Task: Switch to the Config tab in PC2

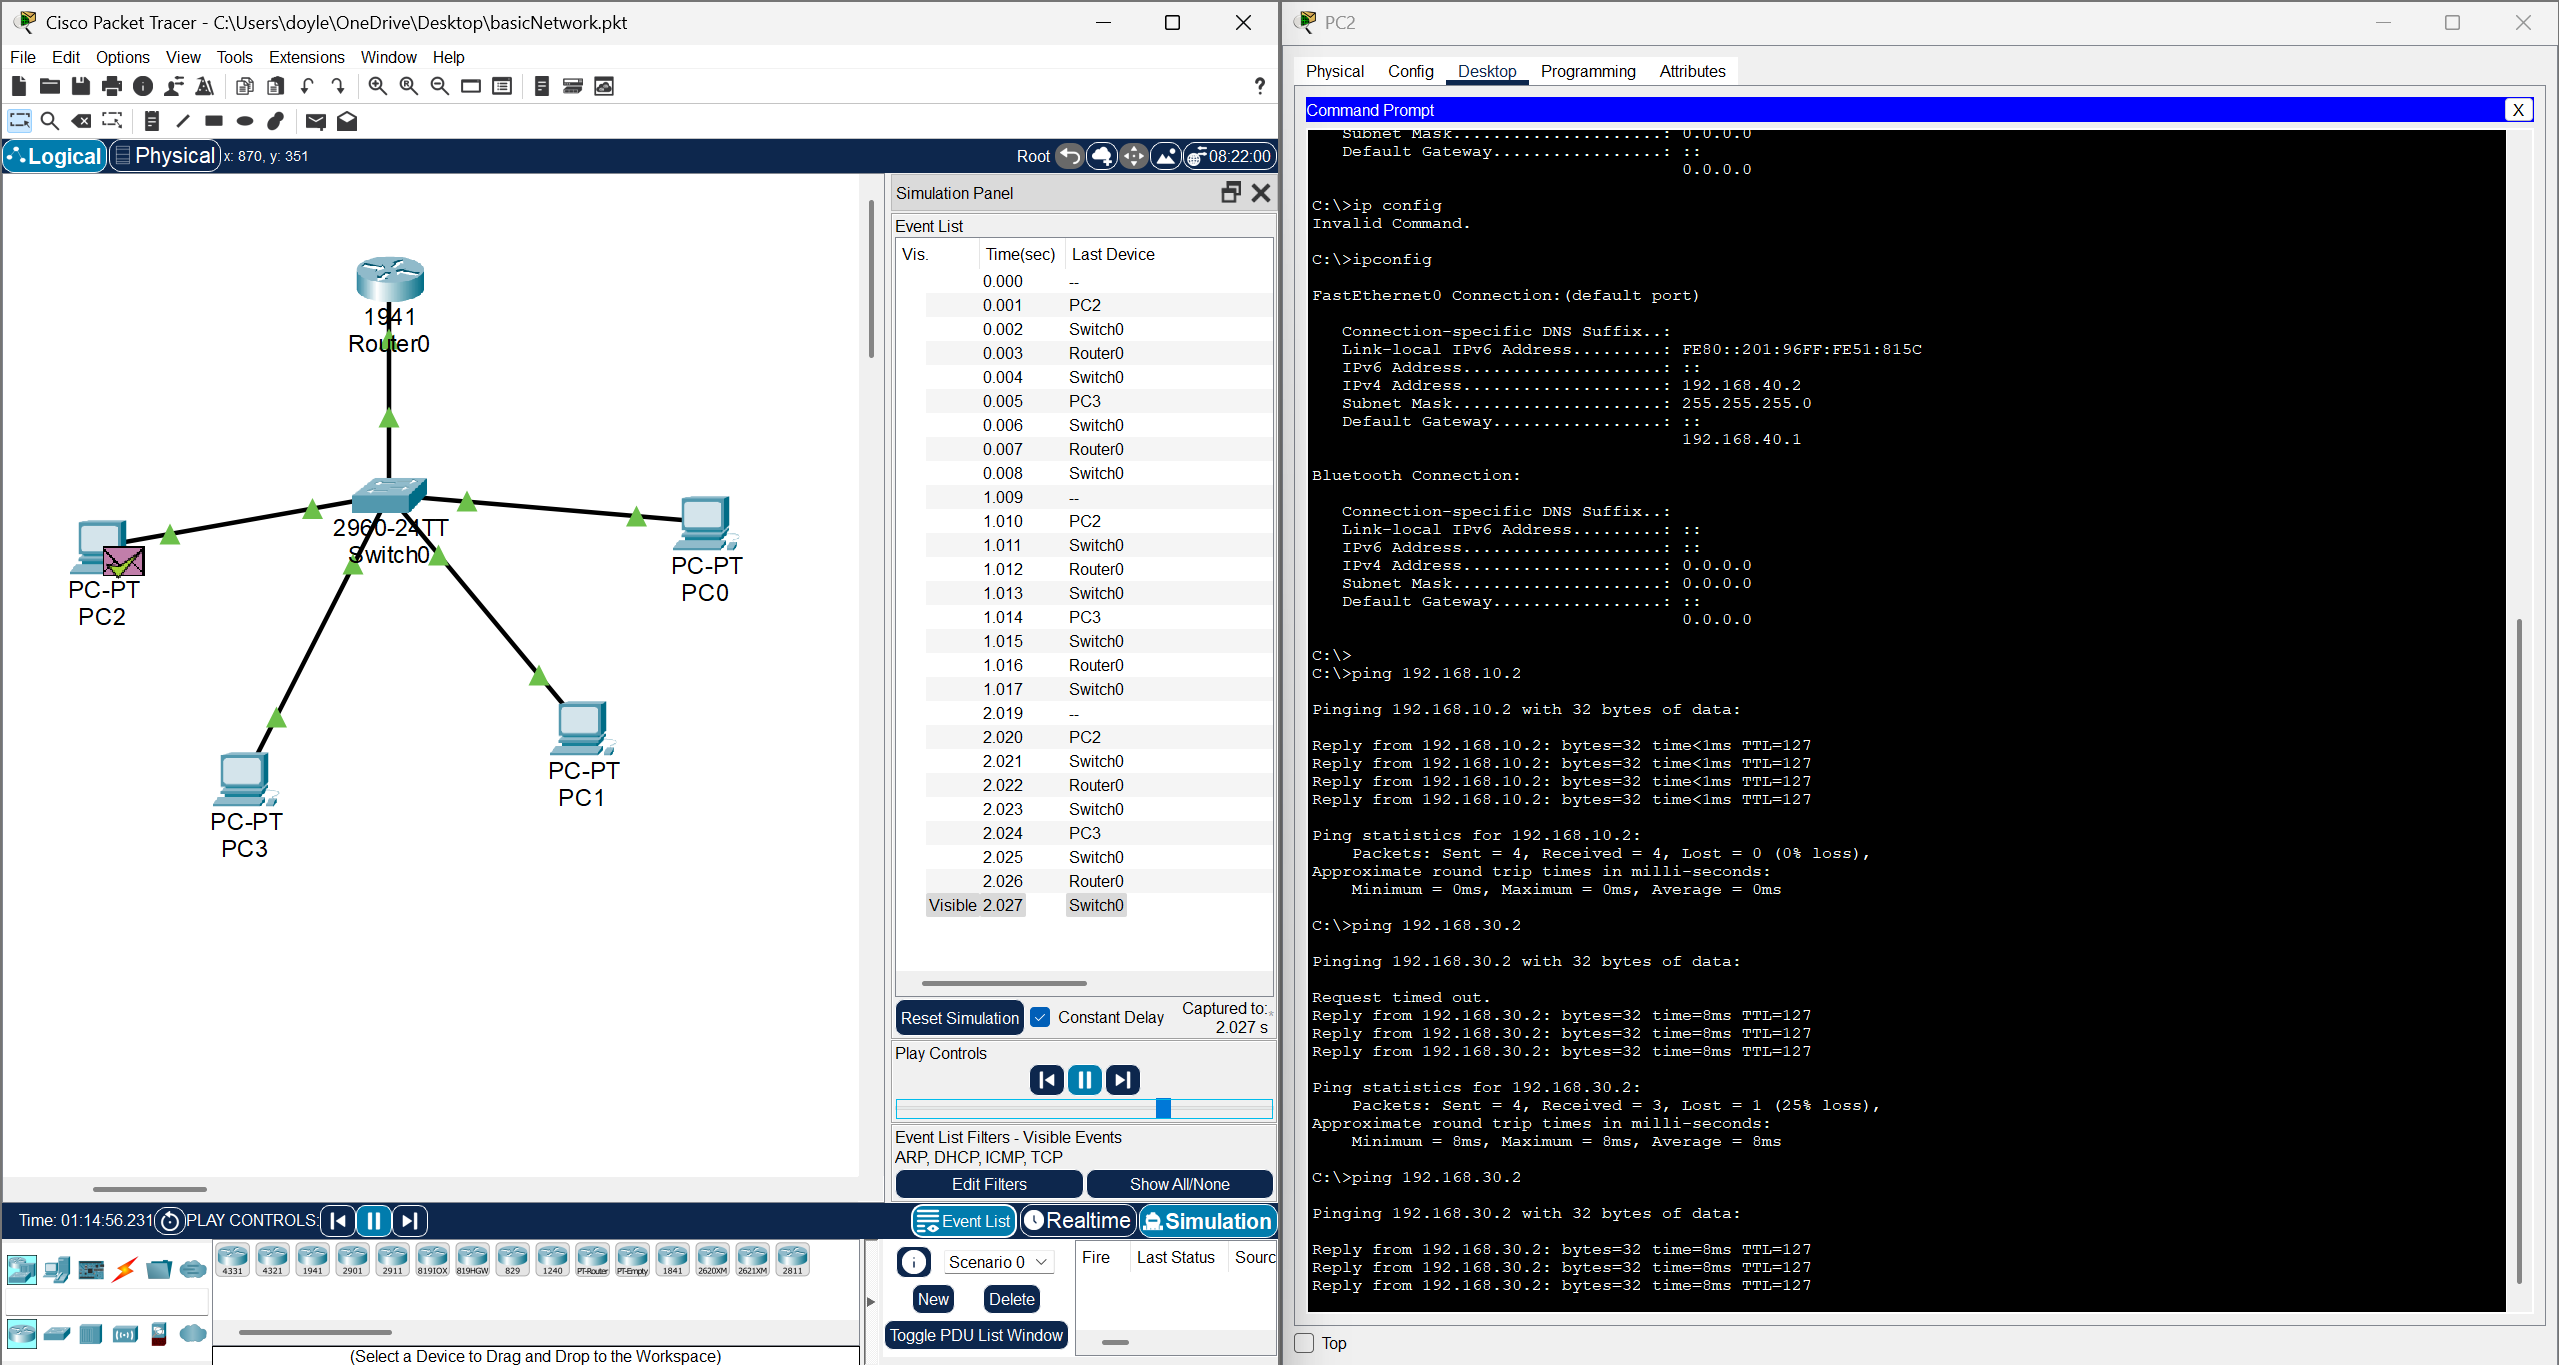Action: point(1410,71)
